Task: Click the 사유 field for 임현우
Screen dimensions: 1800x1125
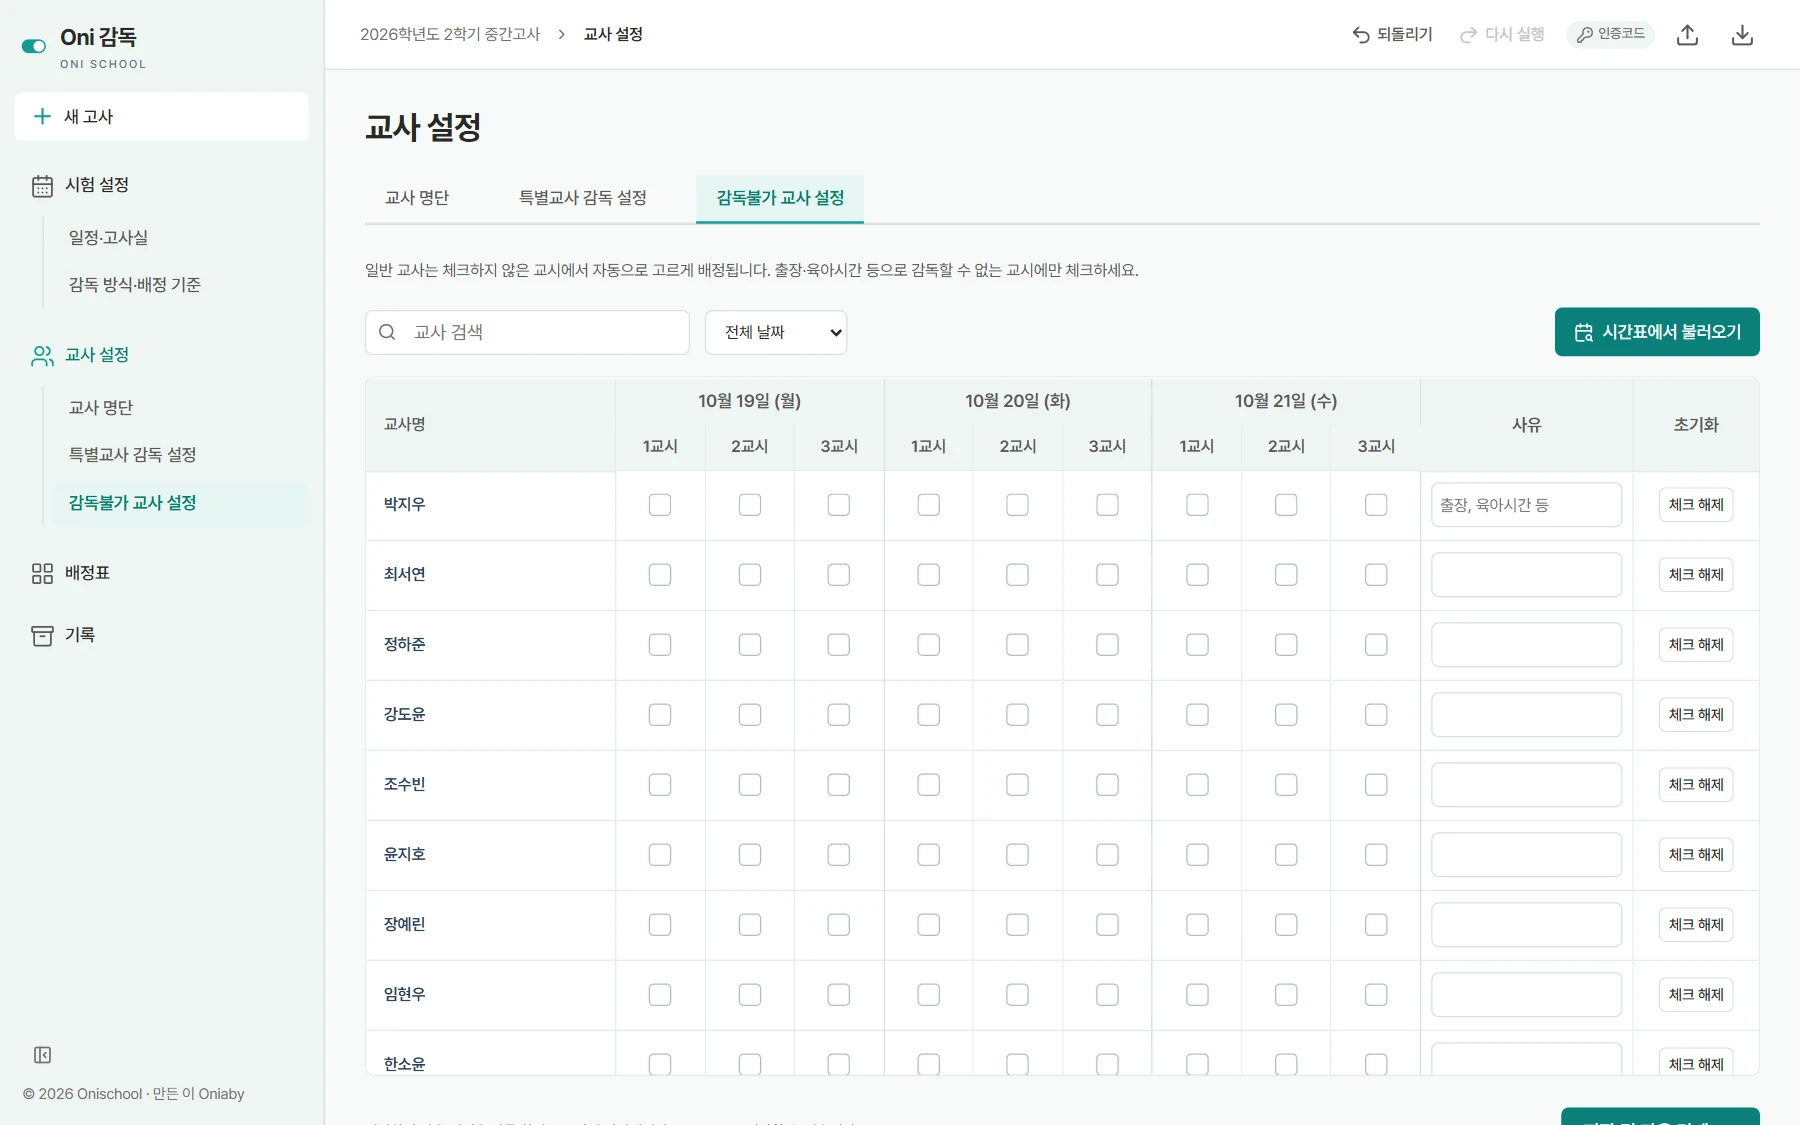Action: coord(1526,995)
